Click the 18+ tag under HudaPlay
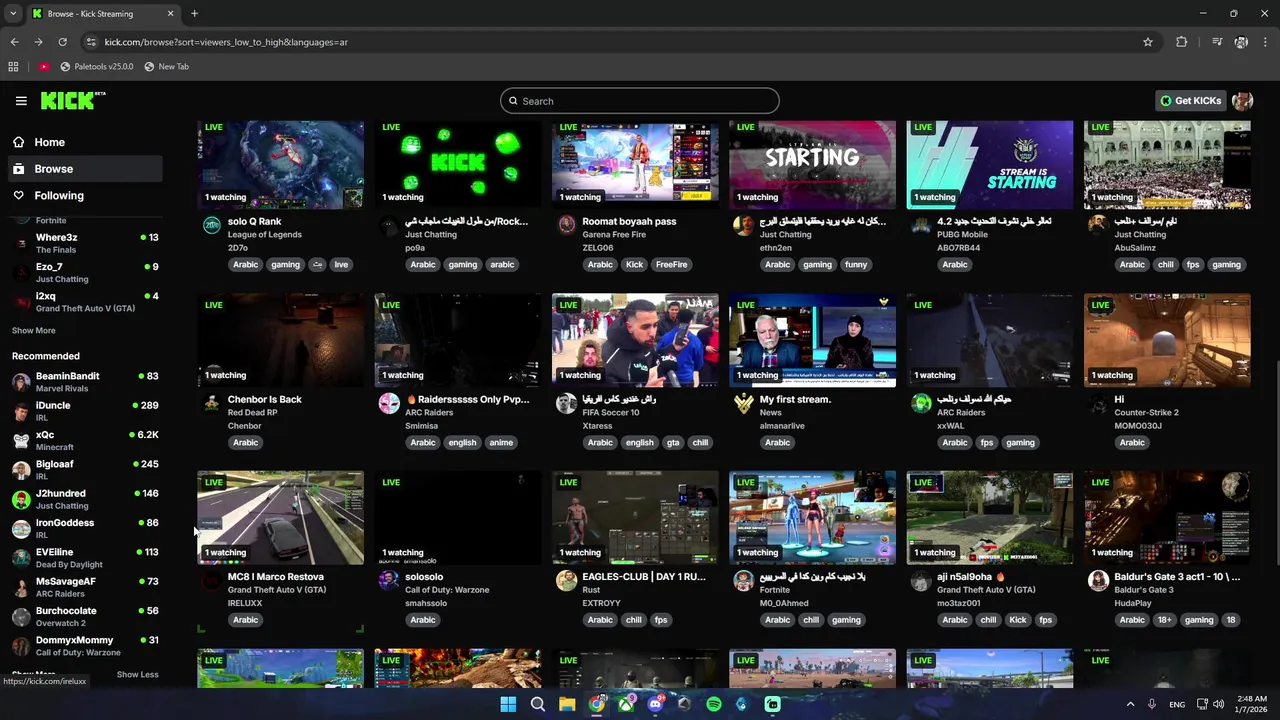Viewport: 1280px width, 720px height. tap(1165, 620)
